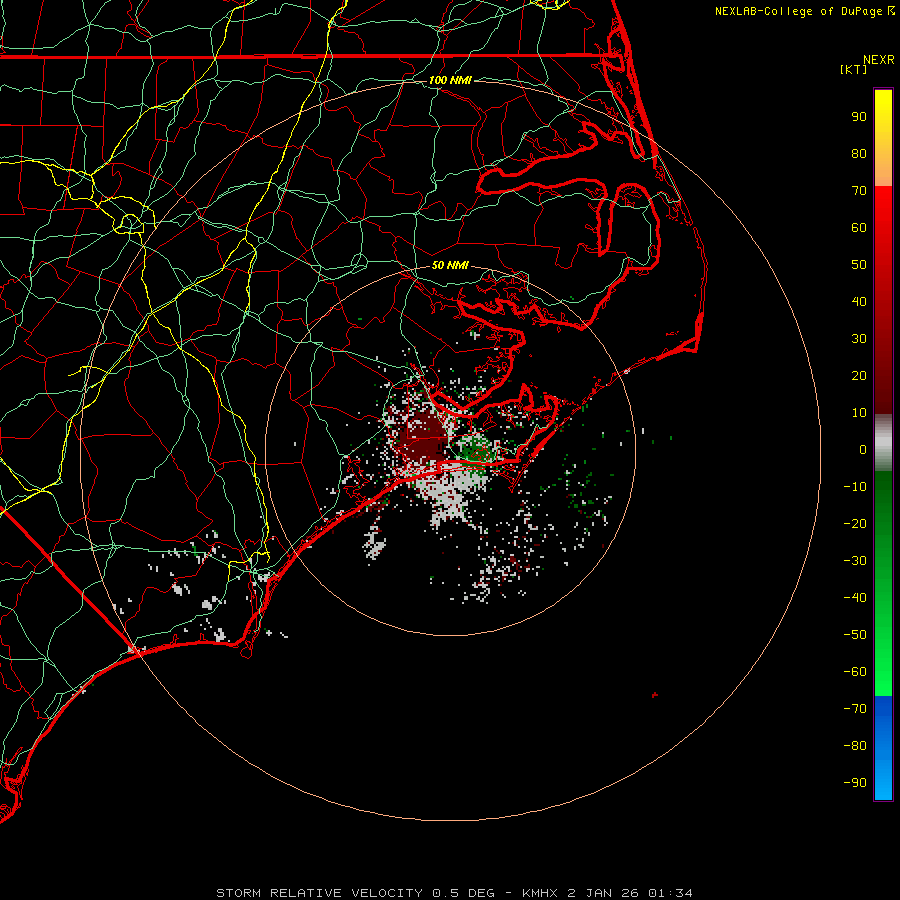The width and height of the screenshot is (900, 900).
Task: Click the 100 NMI range ring label
Action: click(450, 80)
